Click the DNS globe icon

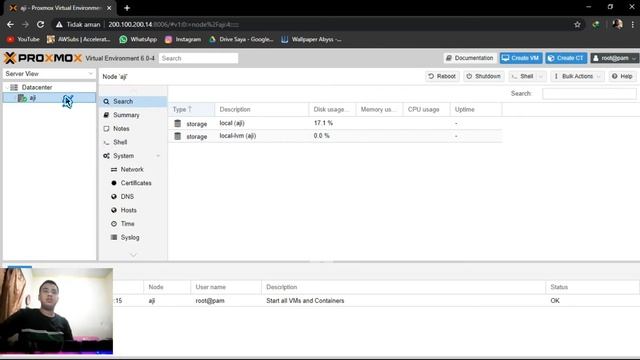point(114,197)
